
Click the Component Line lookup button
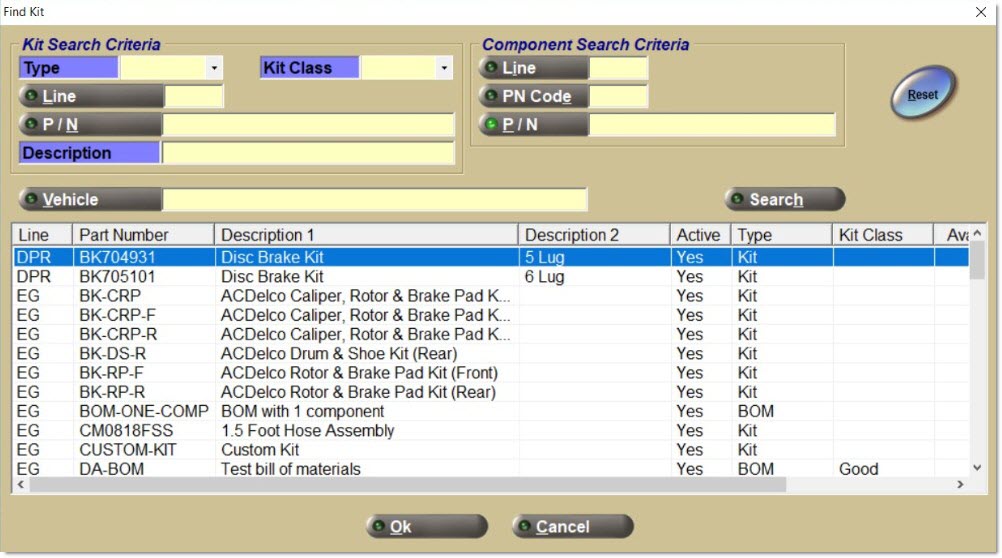pyautogui.click(x=534, y=69)
